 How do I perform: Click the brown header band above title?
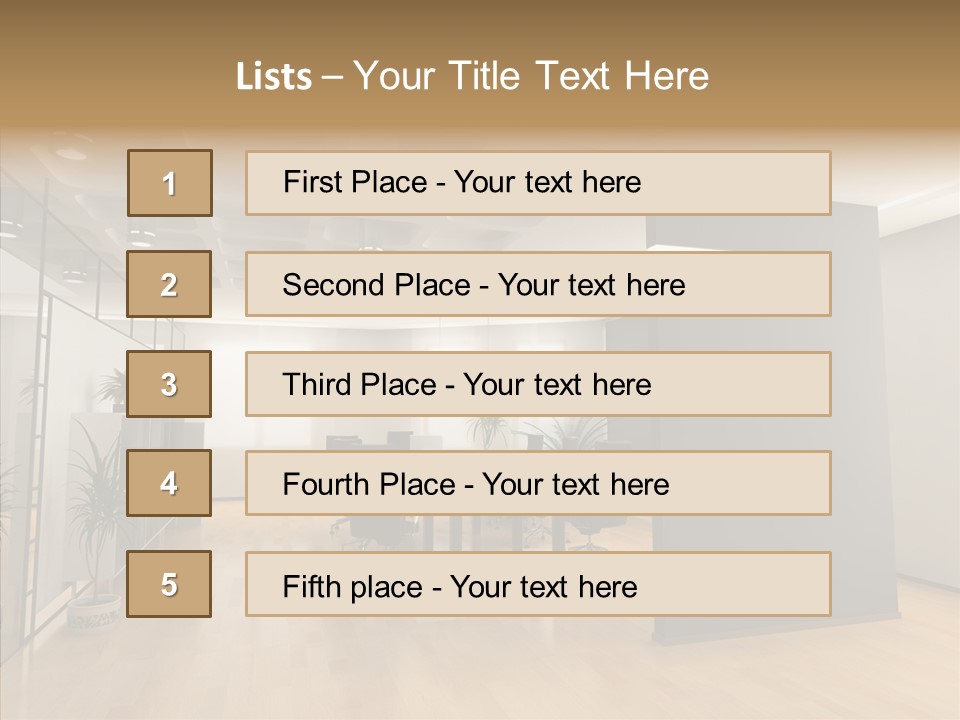480,25
